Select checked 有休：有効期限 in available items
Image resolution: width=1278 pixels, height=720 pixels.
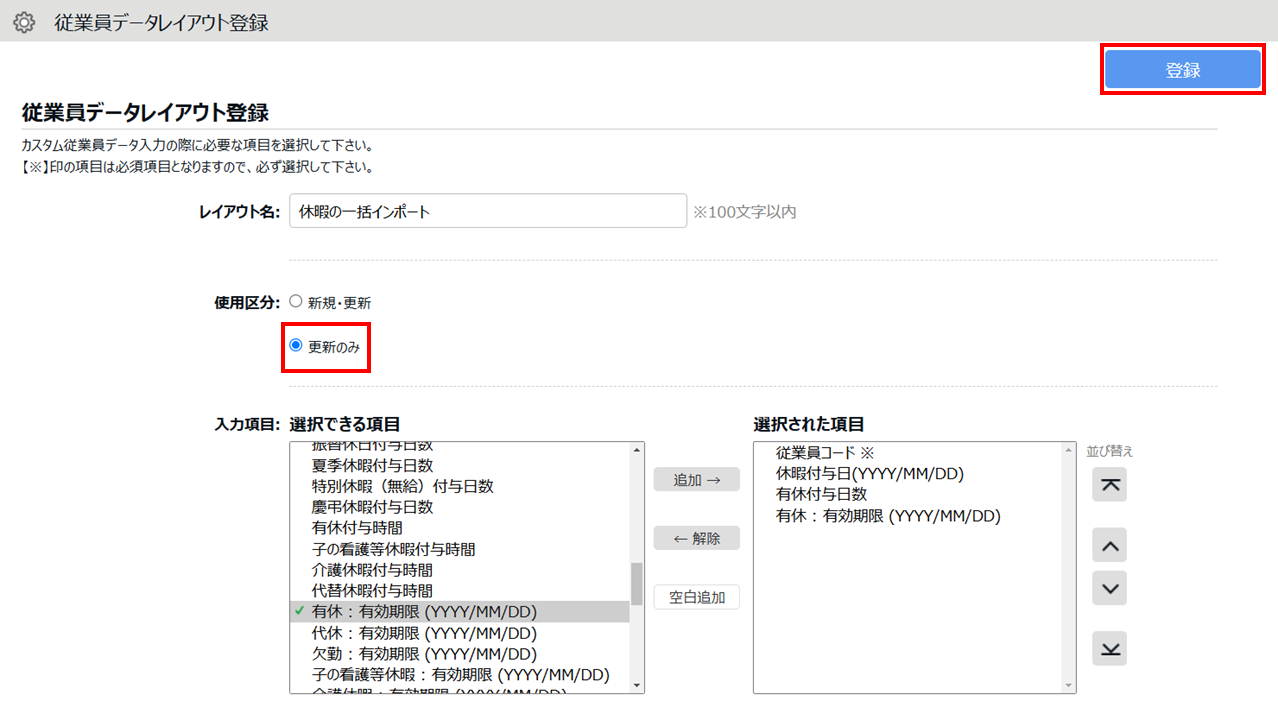tap(459, 612)
